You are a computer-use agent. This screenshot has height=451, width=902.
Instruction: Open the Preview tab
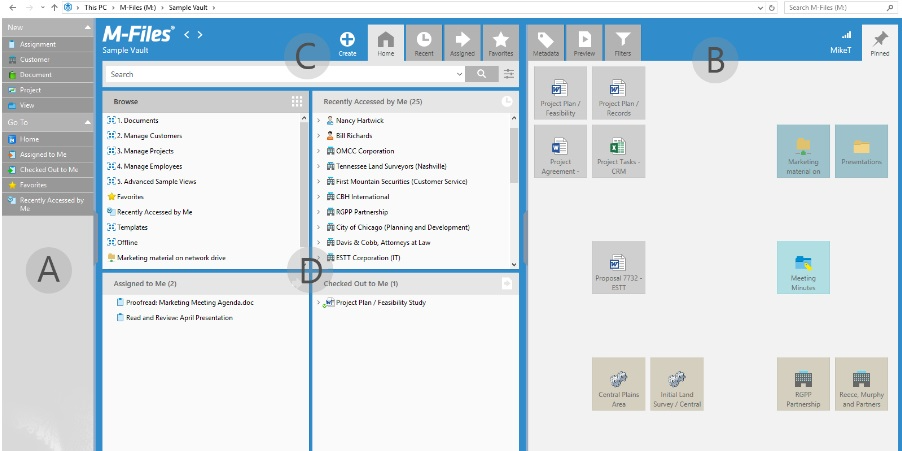[584, 43]
